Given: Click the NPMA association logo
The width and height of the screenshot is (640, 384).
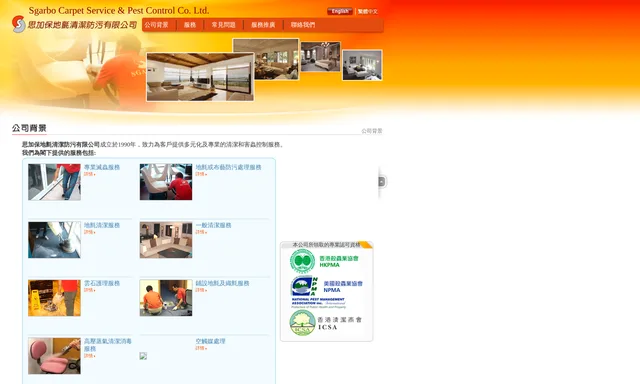Looking at the screenshot, I should click(x=304, y=286).
